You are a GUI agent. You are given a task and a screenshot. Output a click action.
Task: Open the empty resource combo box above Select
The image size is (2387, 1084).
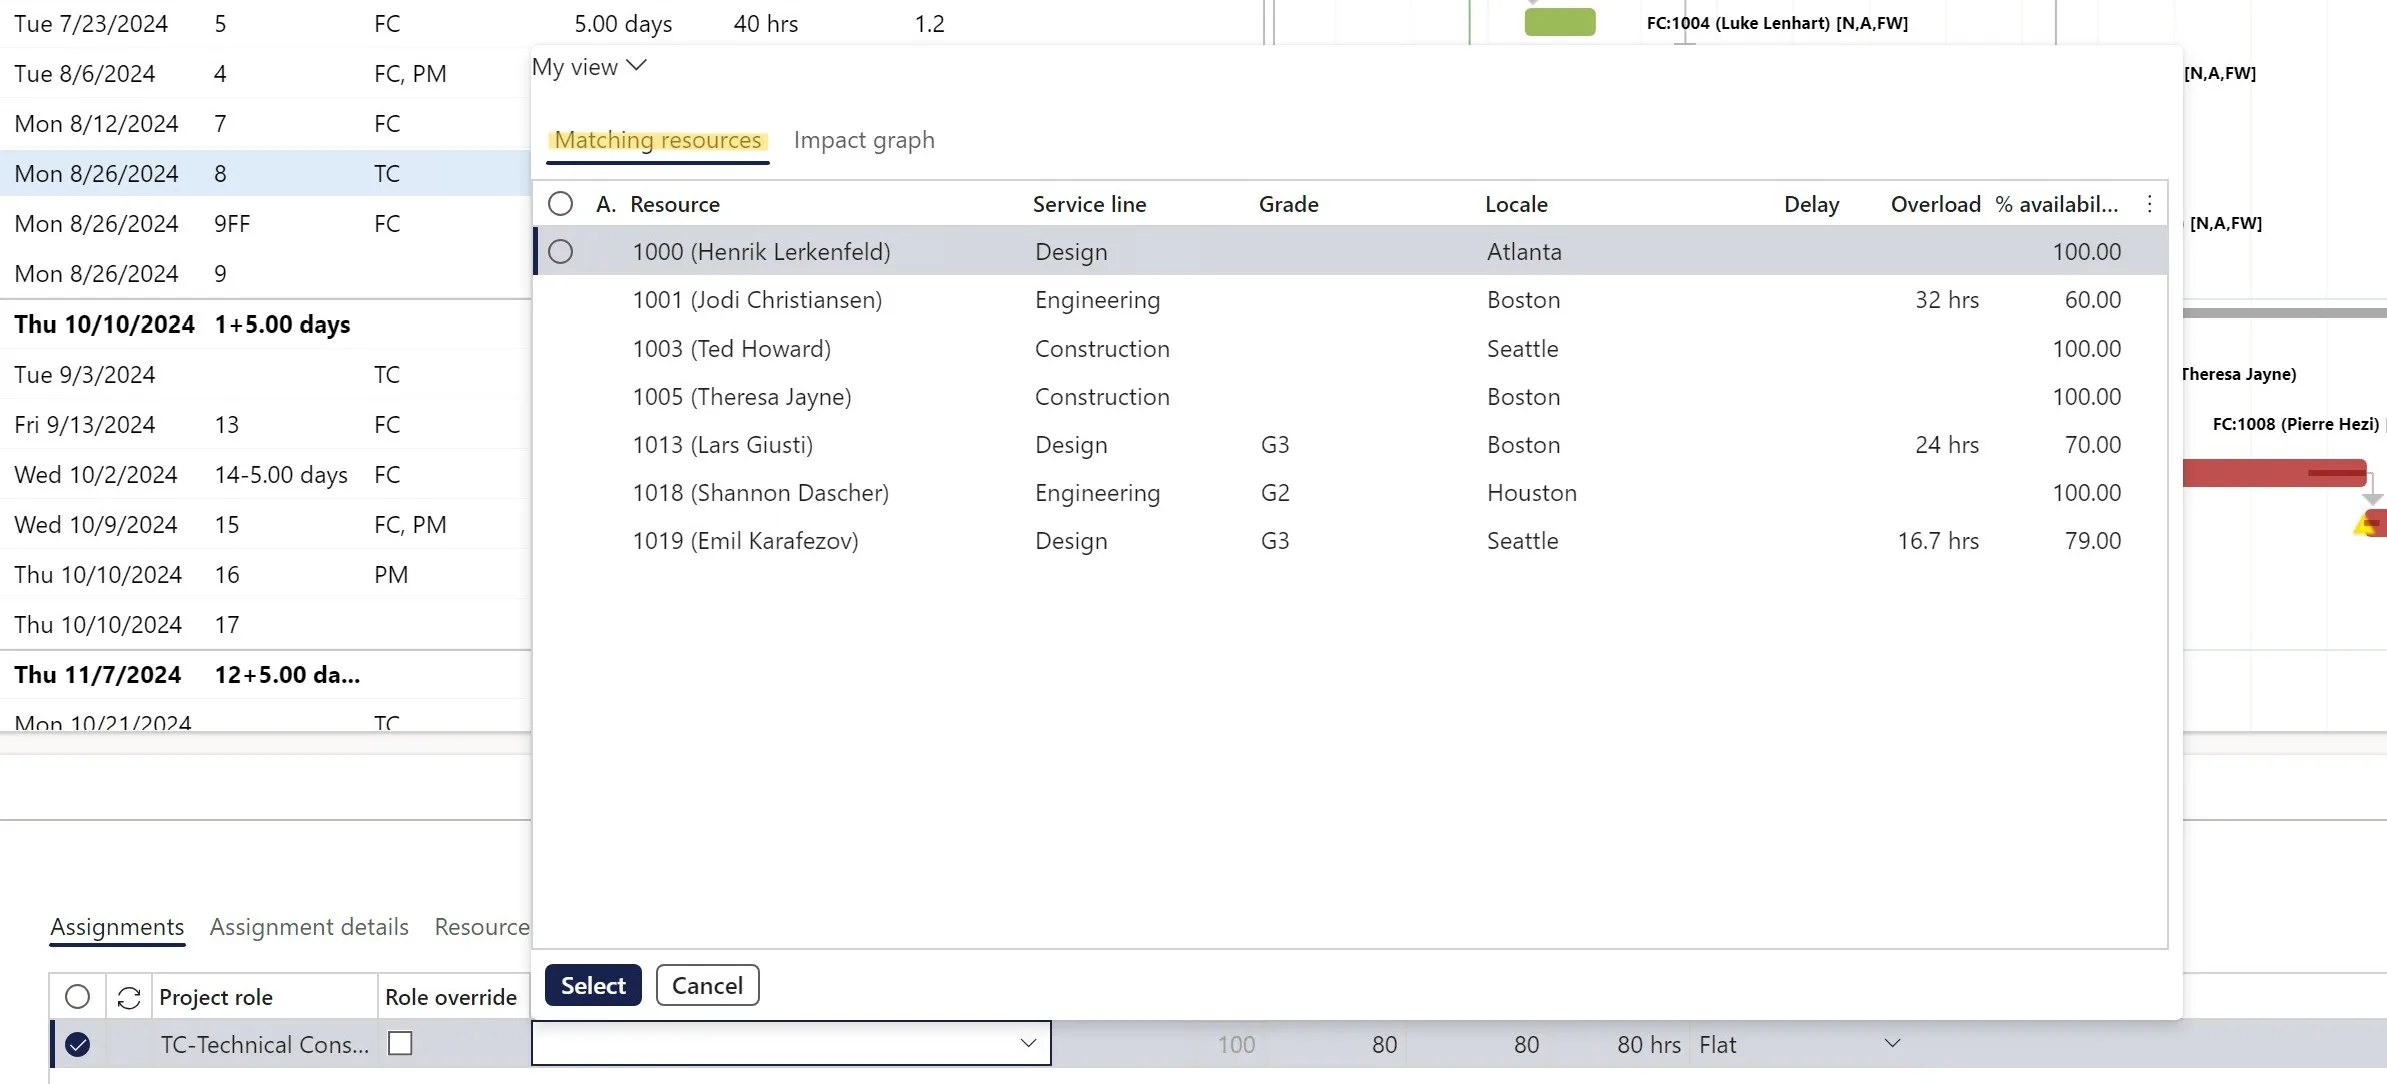click(1028, 1043)
